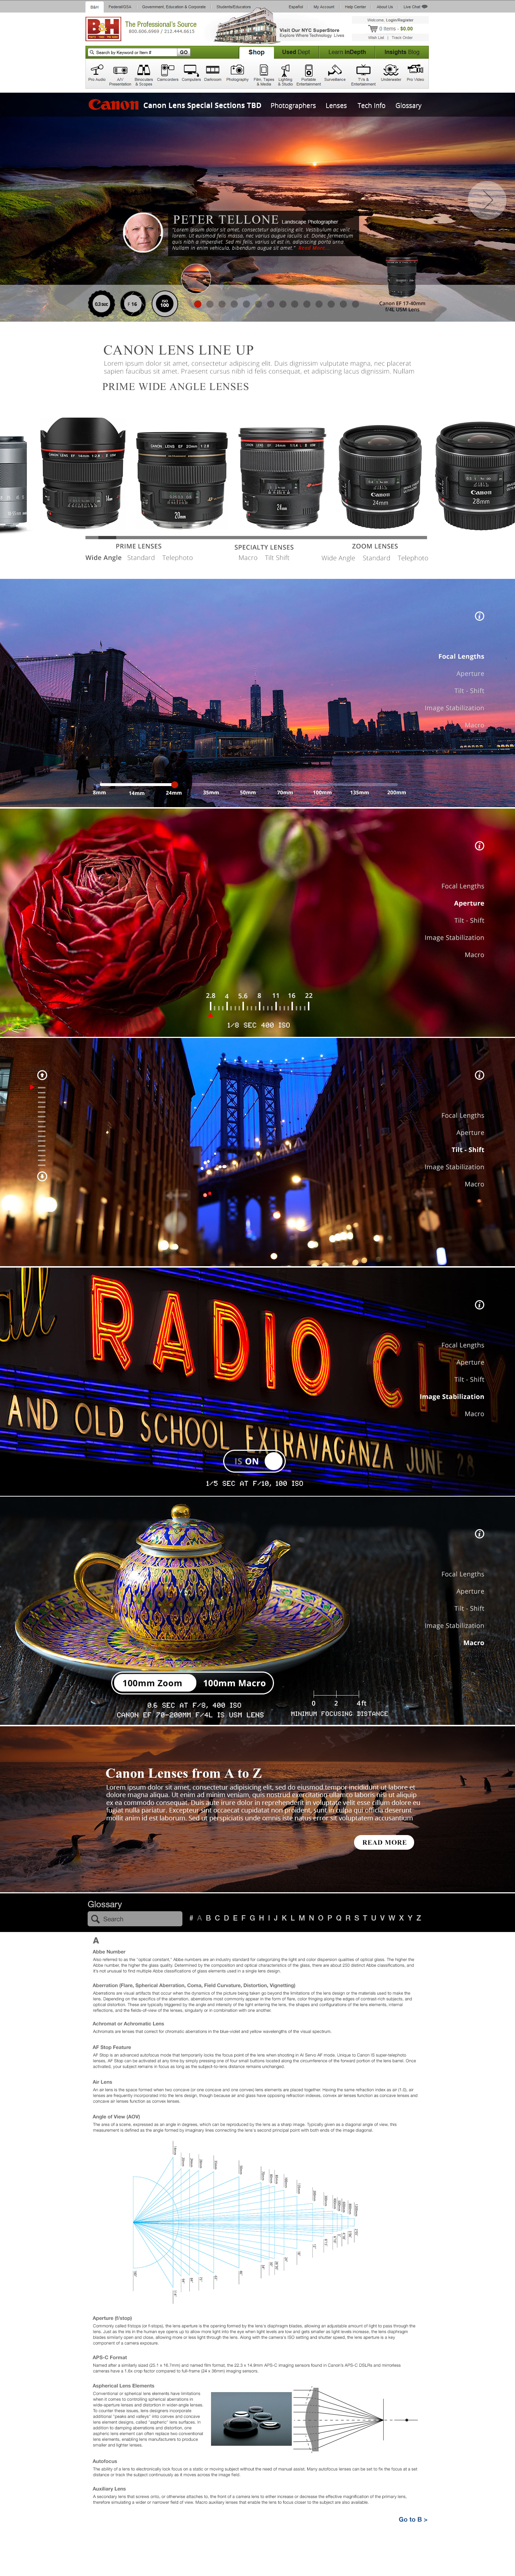
Task: Click the B&H logo
Action: (x=103, y=29)
